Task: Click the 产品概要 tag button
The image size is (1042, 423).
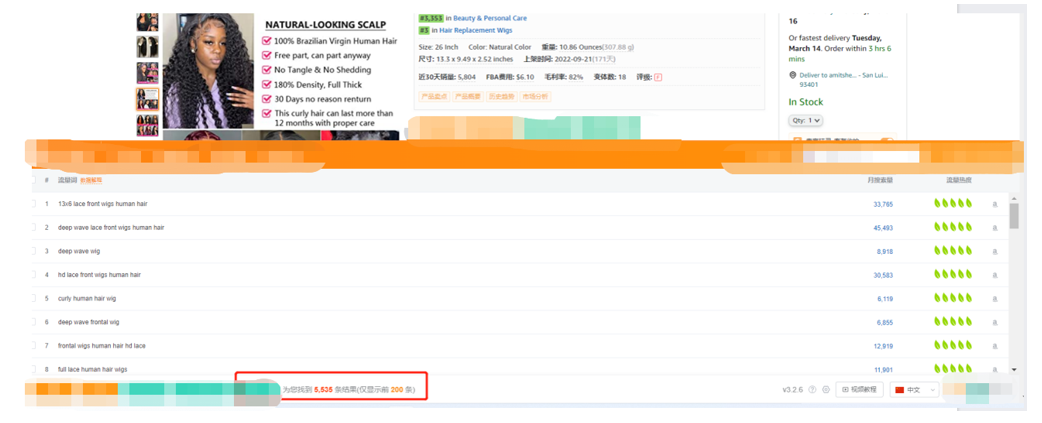Action: click(x=468, y=97)
